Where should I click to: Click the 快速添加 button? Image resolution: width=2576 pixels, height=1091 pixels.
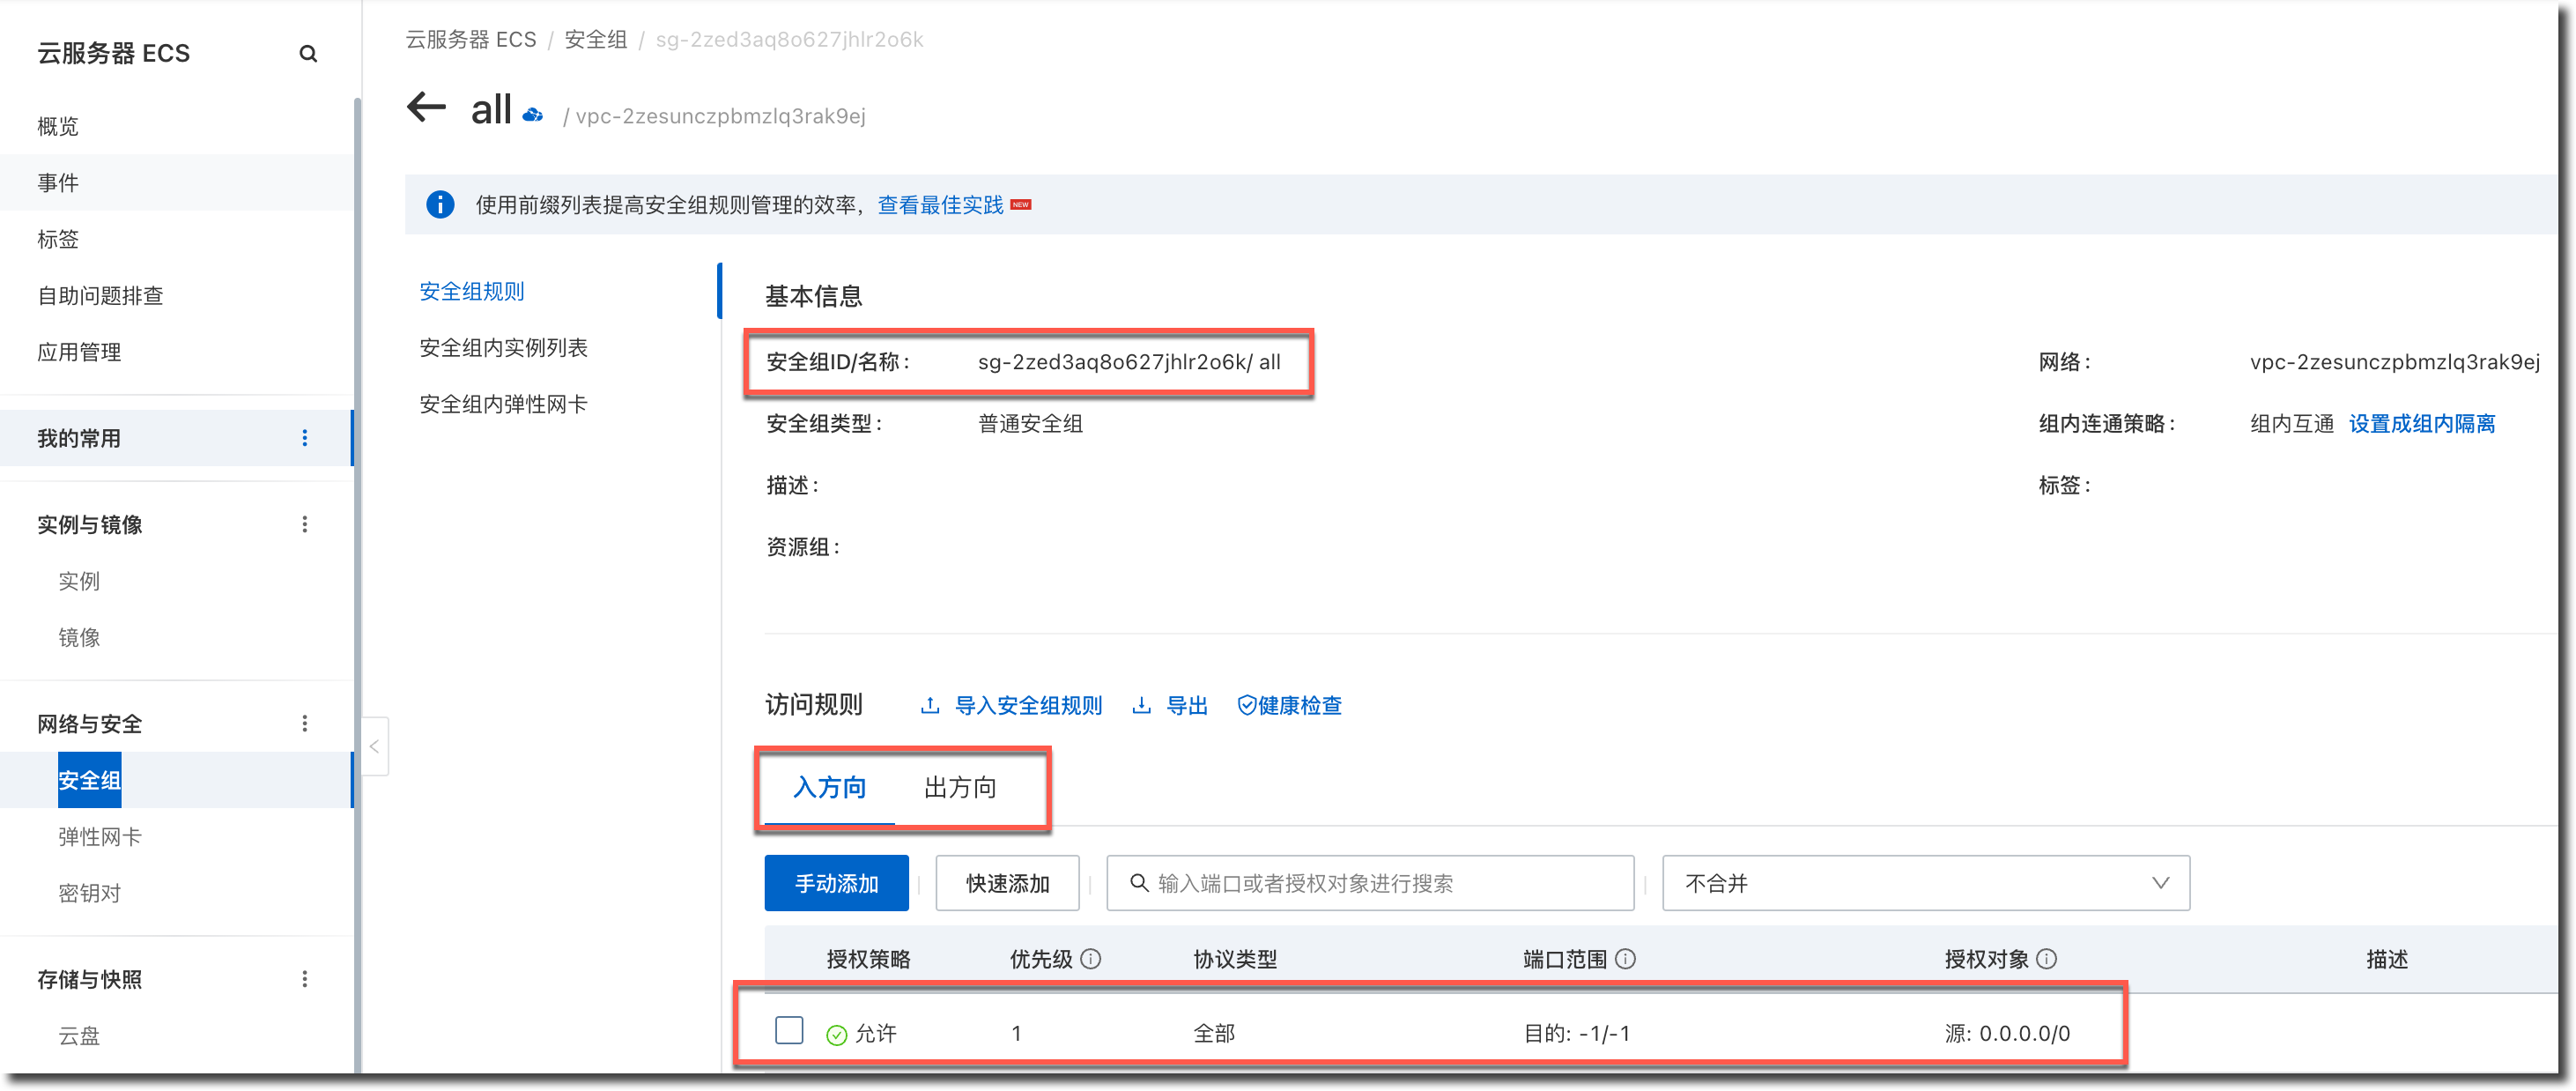tap(1007, 883)
